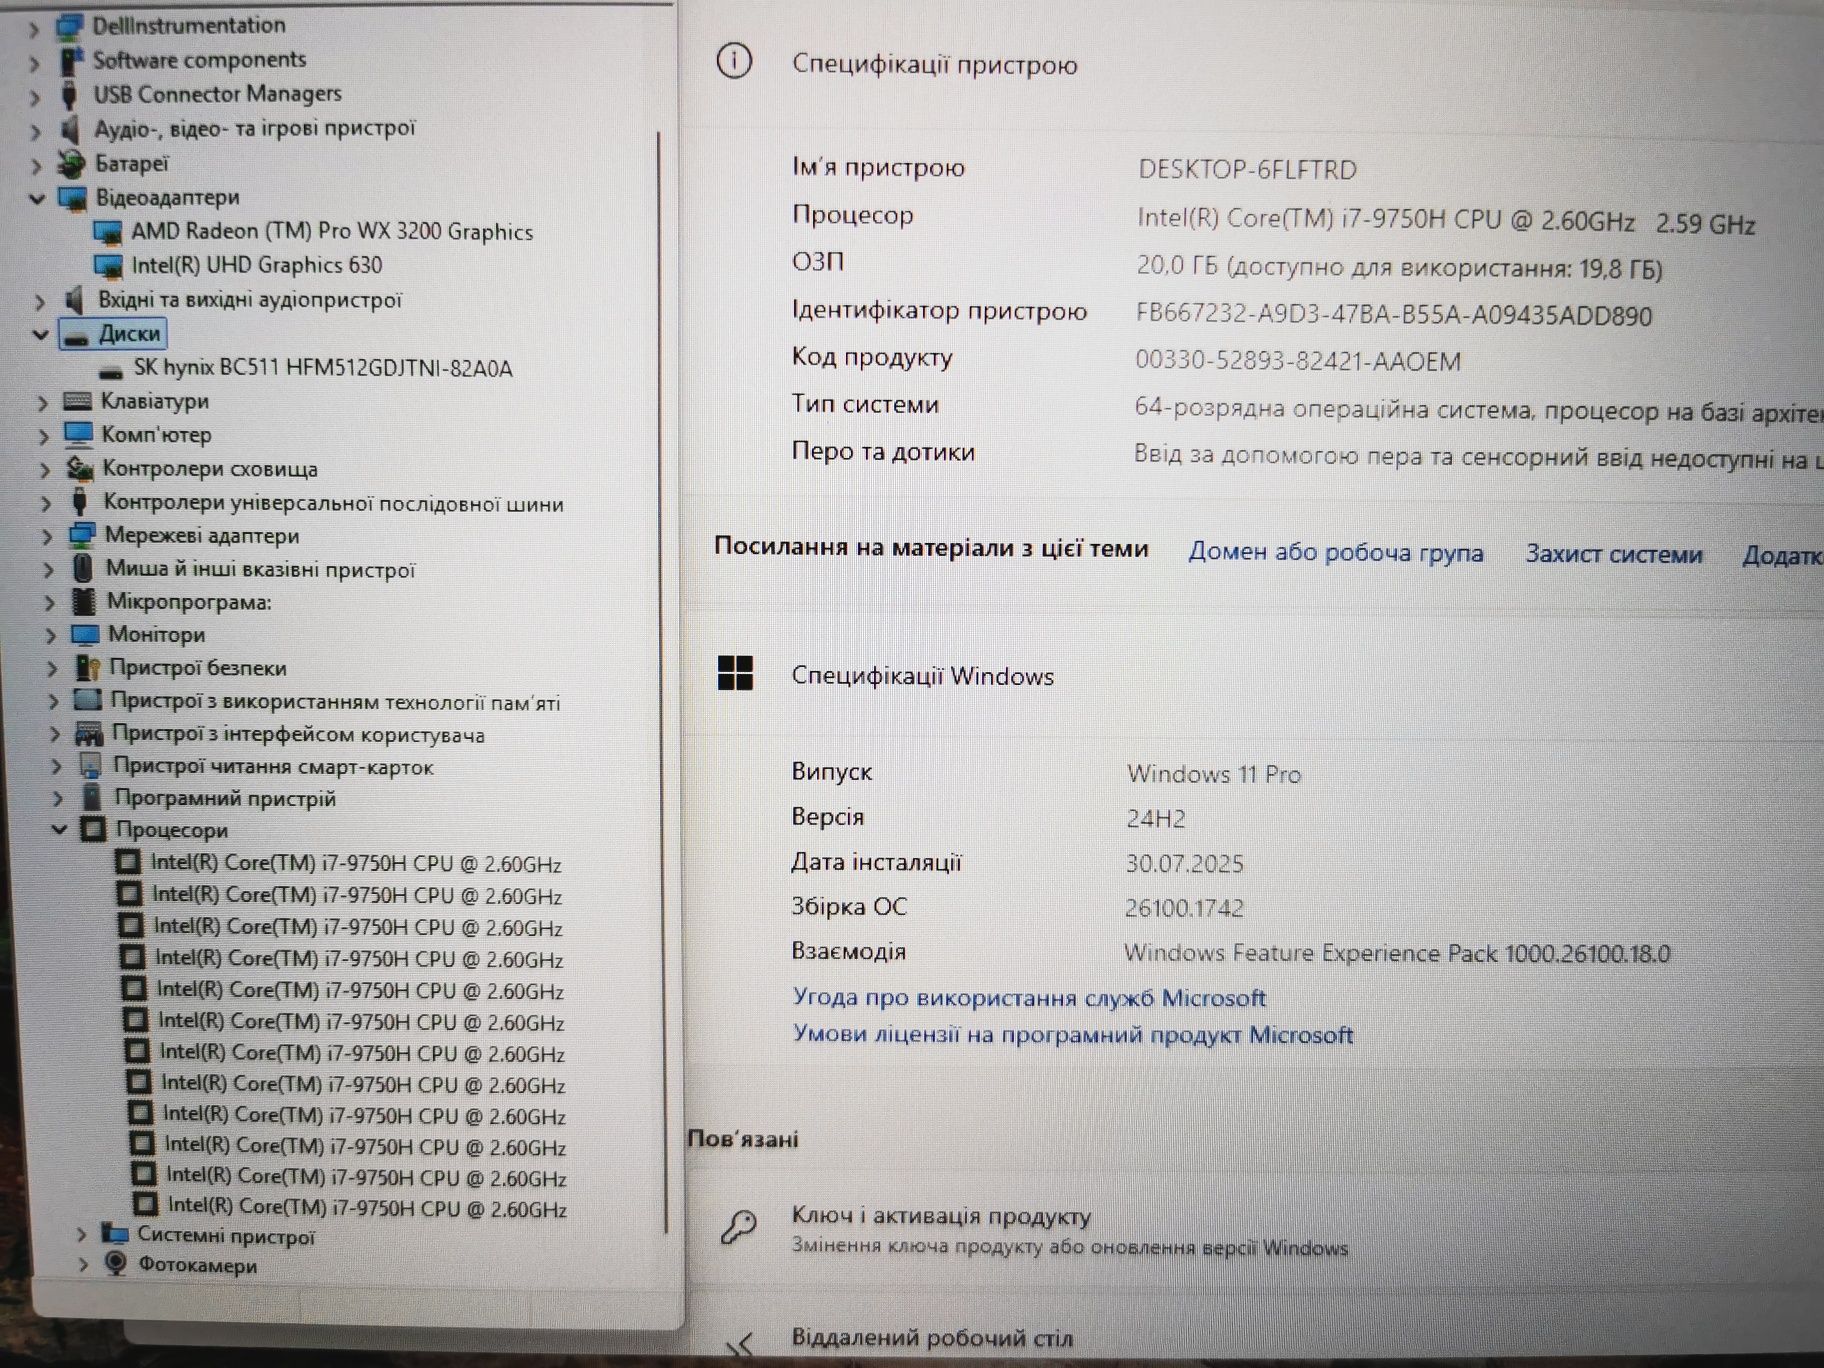Click the Intel UHD Graphics 630 device icon

pos(107,266)
